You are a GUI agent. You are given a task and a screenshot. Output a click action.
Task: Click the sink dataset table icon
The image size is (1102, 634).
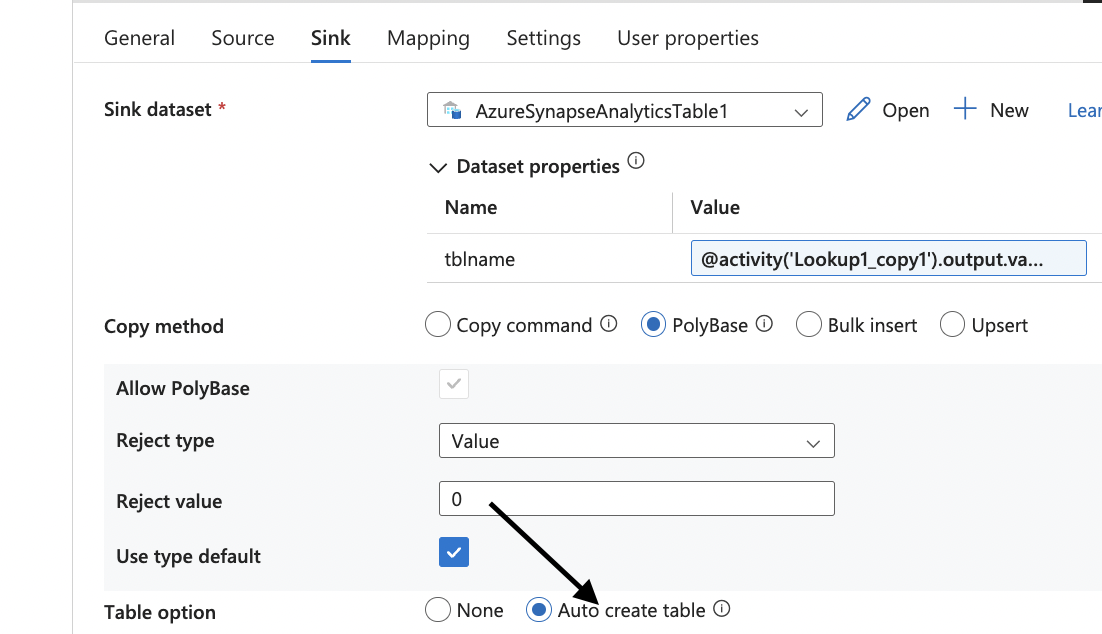pyautogui.click(x=451, y=110)
